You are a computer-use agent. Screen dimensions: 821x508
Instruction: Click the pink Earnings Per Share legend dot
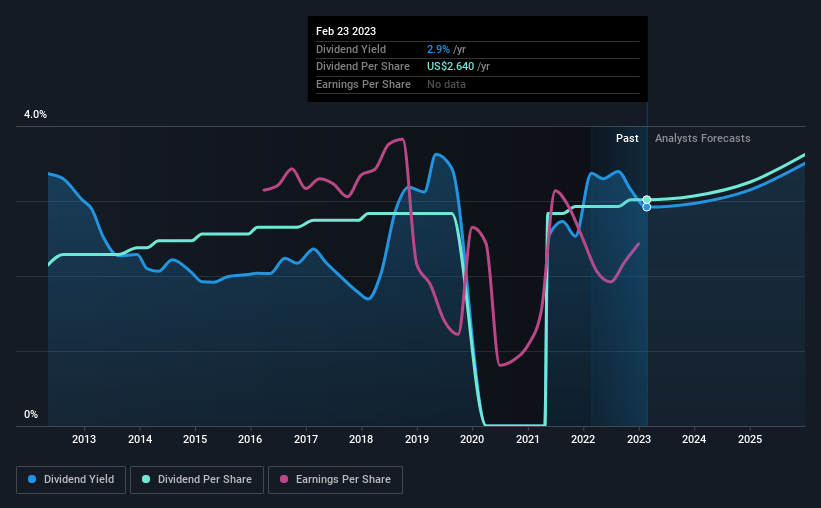coord(284,479)
